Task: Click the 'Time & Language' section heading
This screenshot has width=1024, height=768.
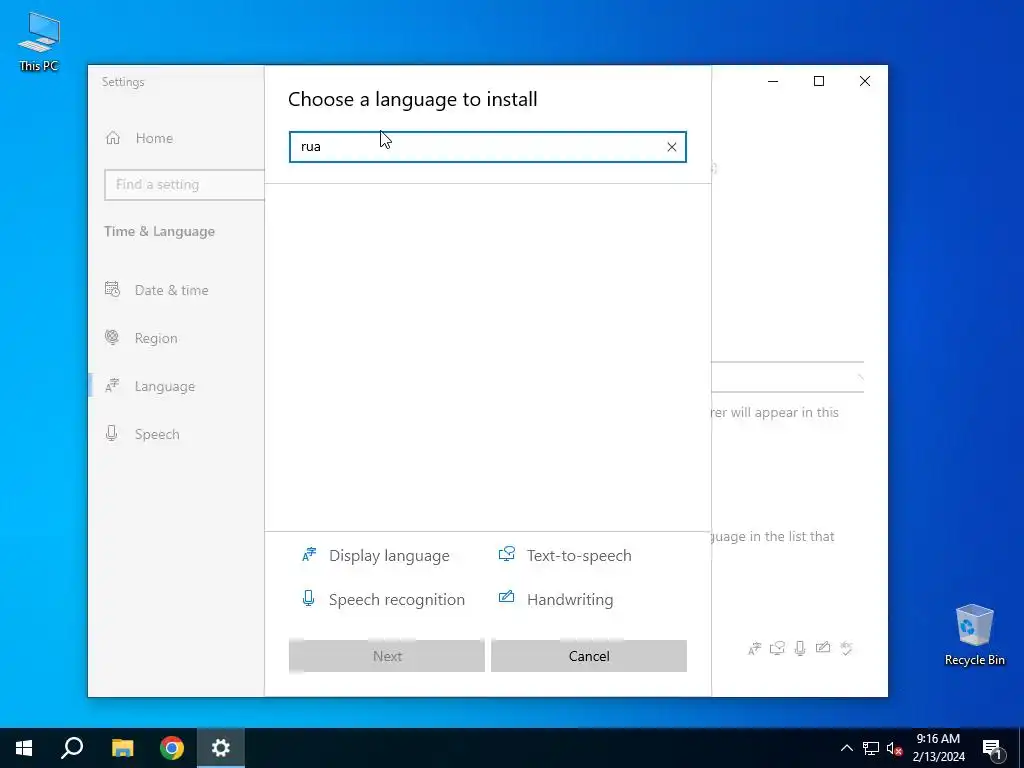Action: [159, 231]
